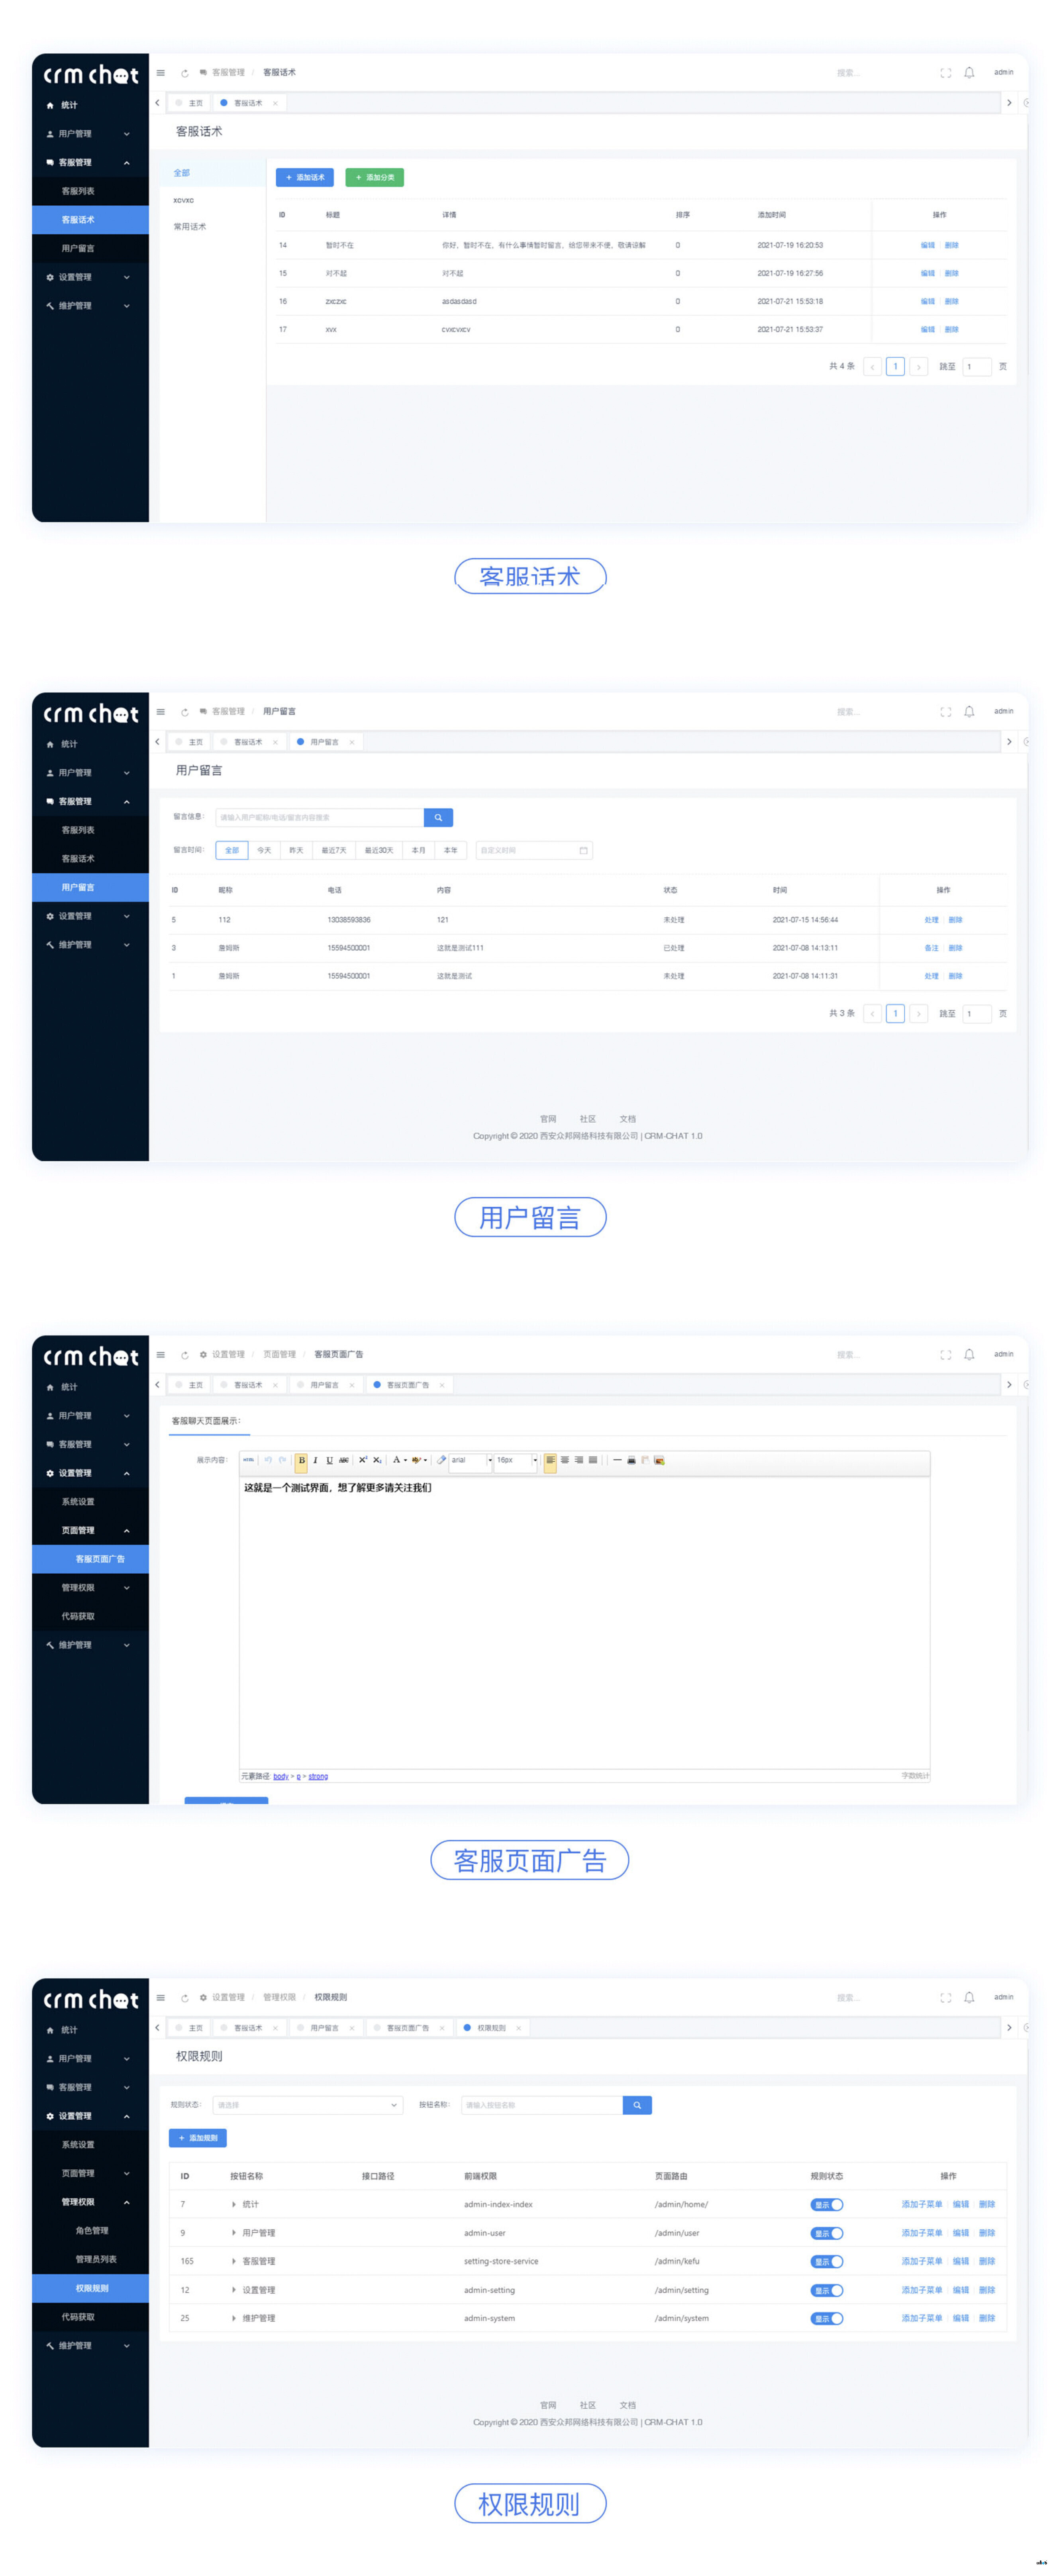Expand 设置管理 row in rules table

coord(234,2290)
